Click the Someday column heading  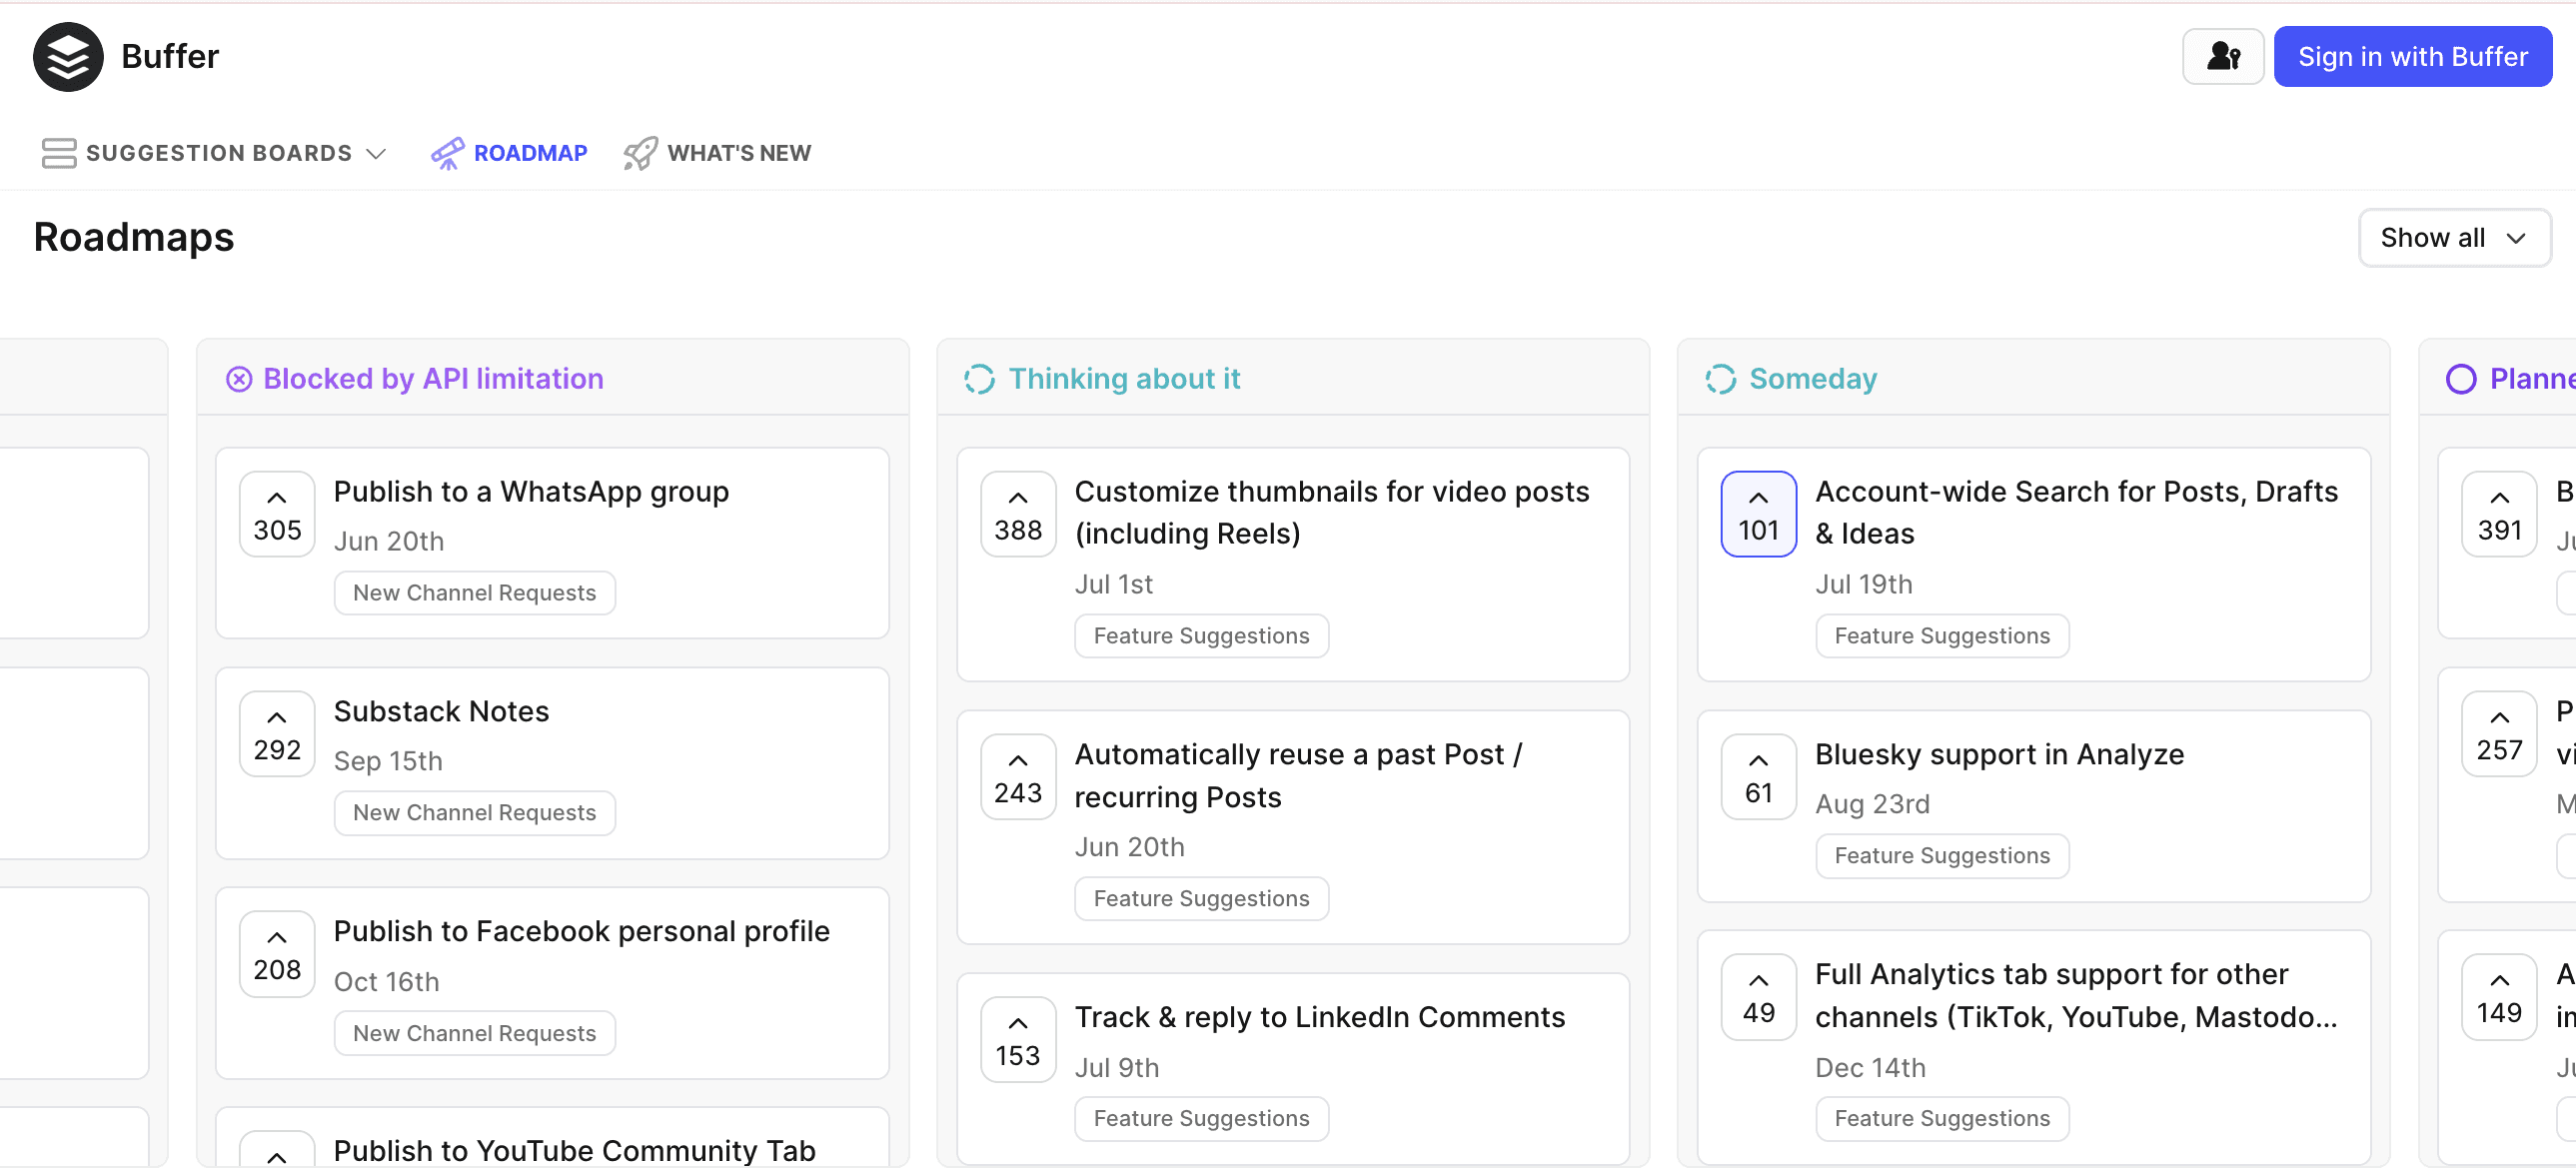1813,379
